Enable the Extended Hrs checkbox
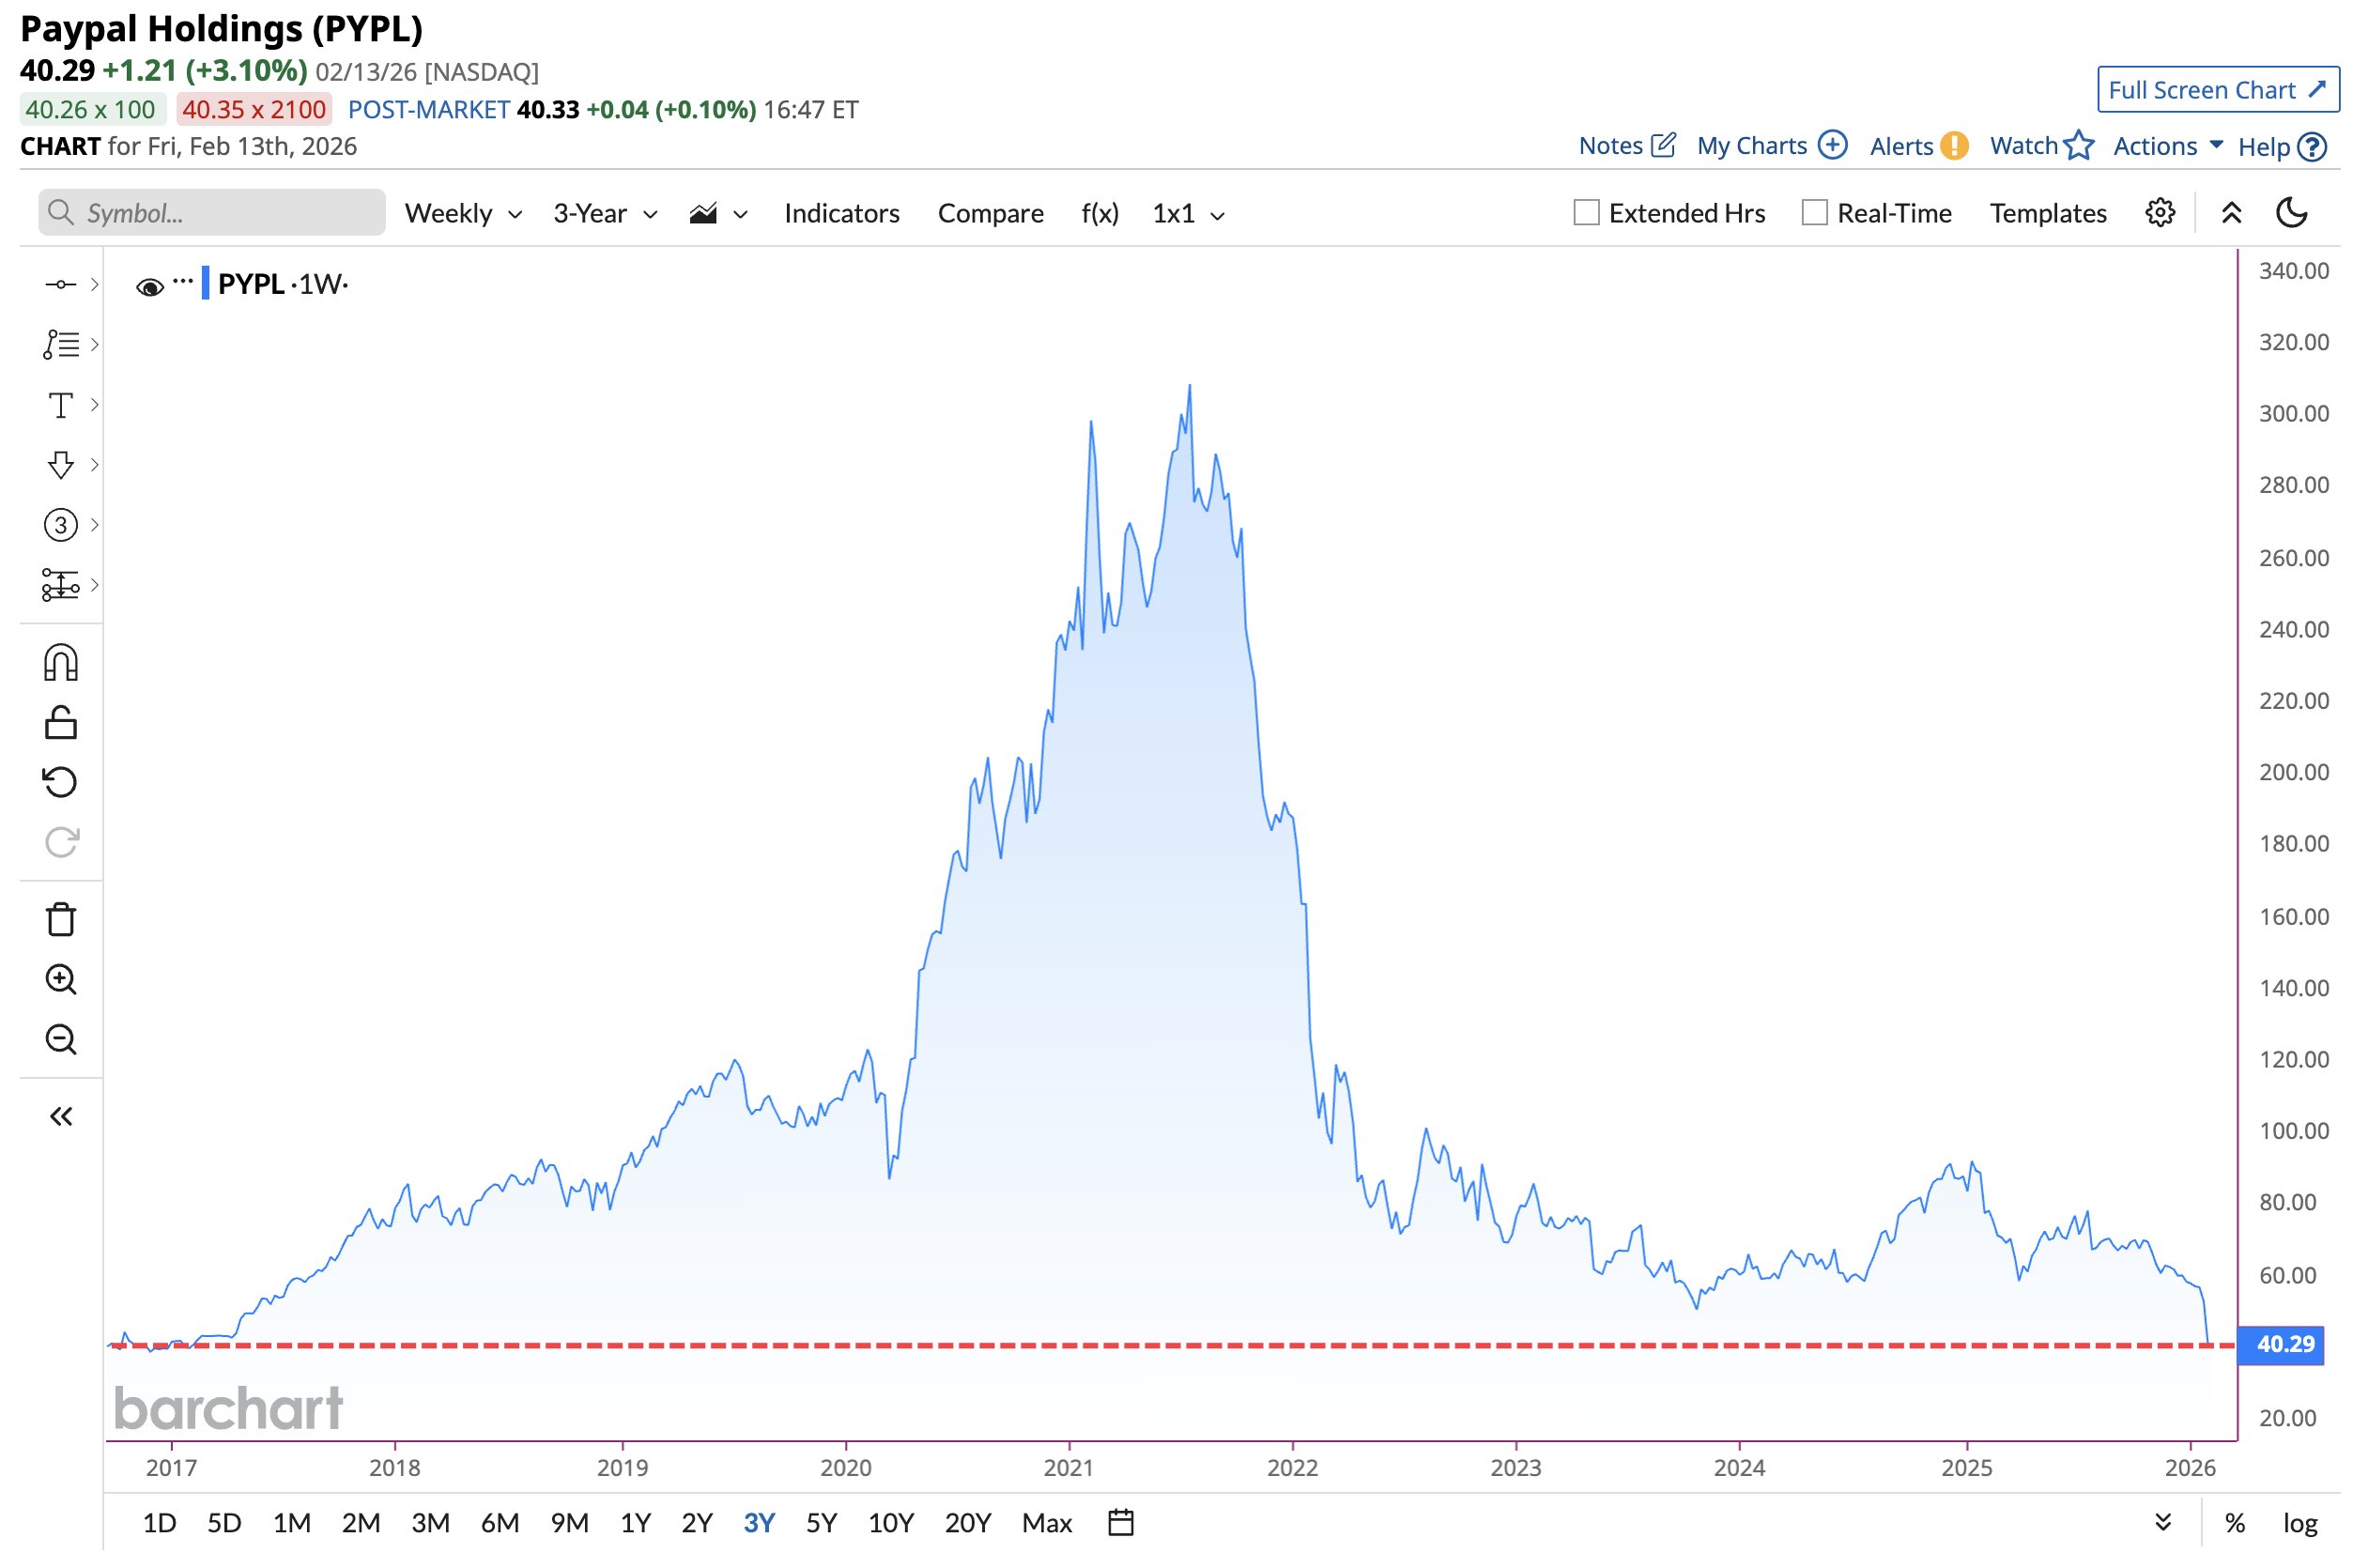 [x=1586, y=213]
